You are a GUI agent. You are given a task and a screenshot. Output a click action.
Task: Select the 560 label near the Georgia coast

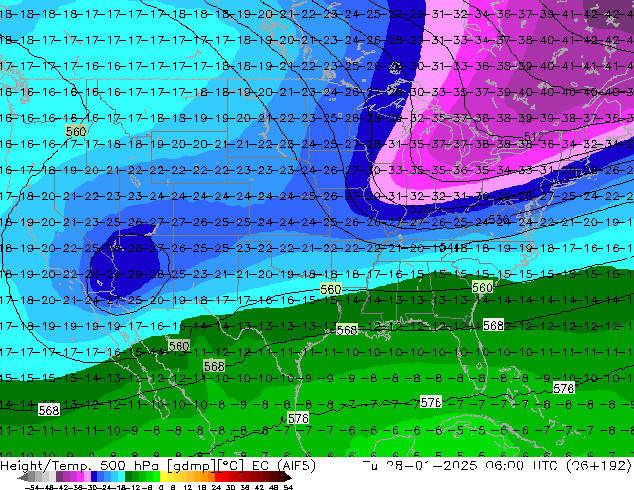(x=482, y=287)
